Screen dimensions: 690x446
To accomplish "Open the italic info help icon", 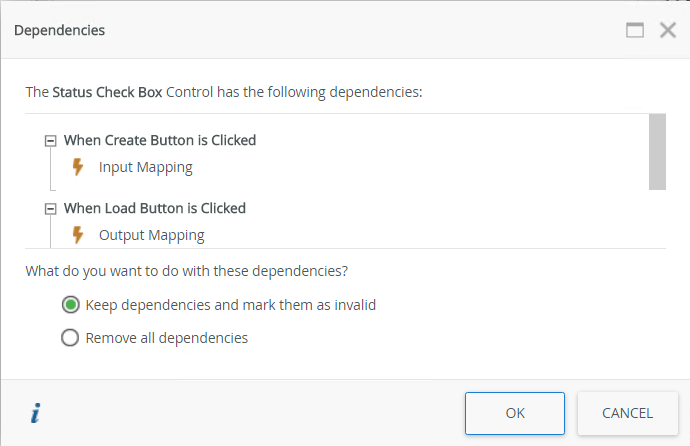I will tap(36, 413).
